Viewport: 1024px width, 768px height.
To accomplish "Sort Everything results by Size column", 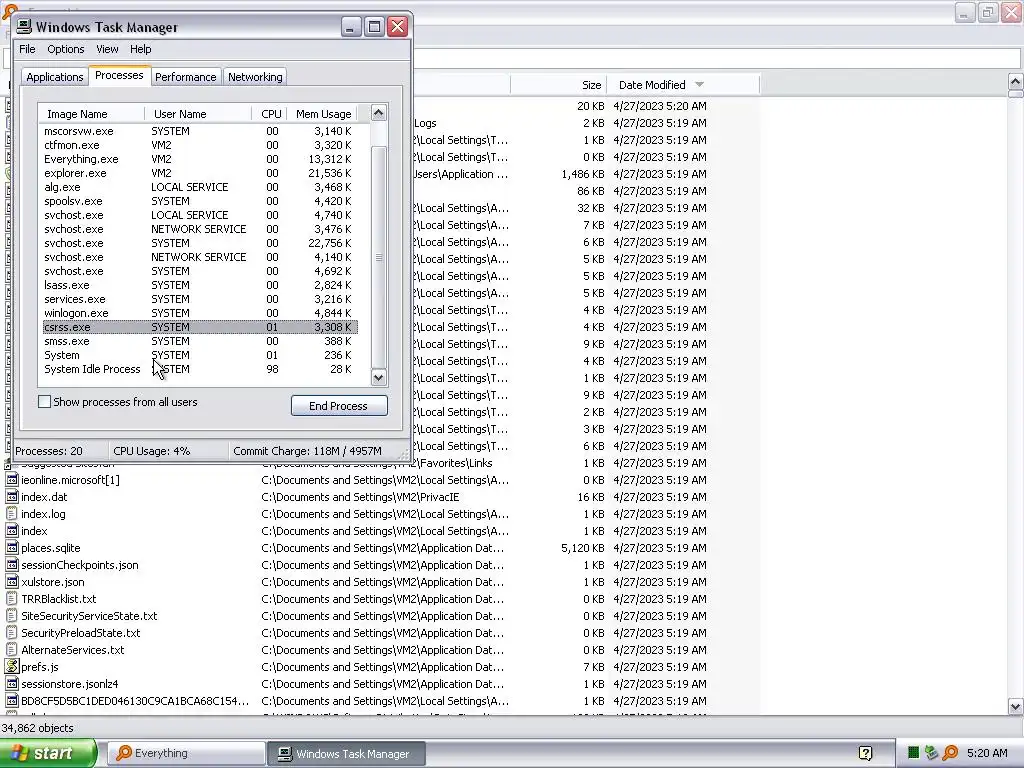I will 558,85.
